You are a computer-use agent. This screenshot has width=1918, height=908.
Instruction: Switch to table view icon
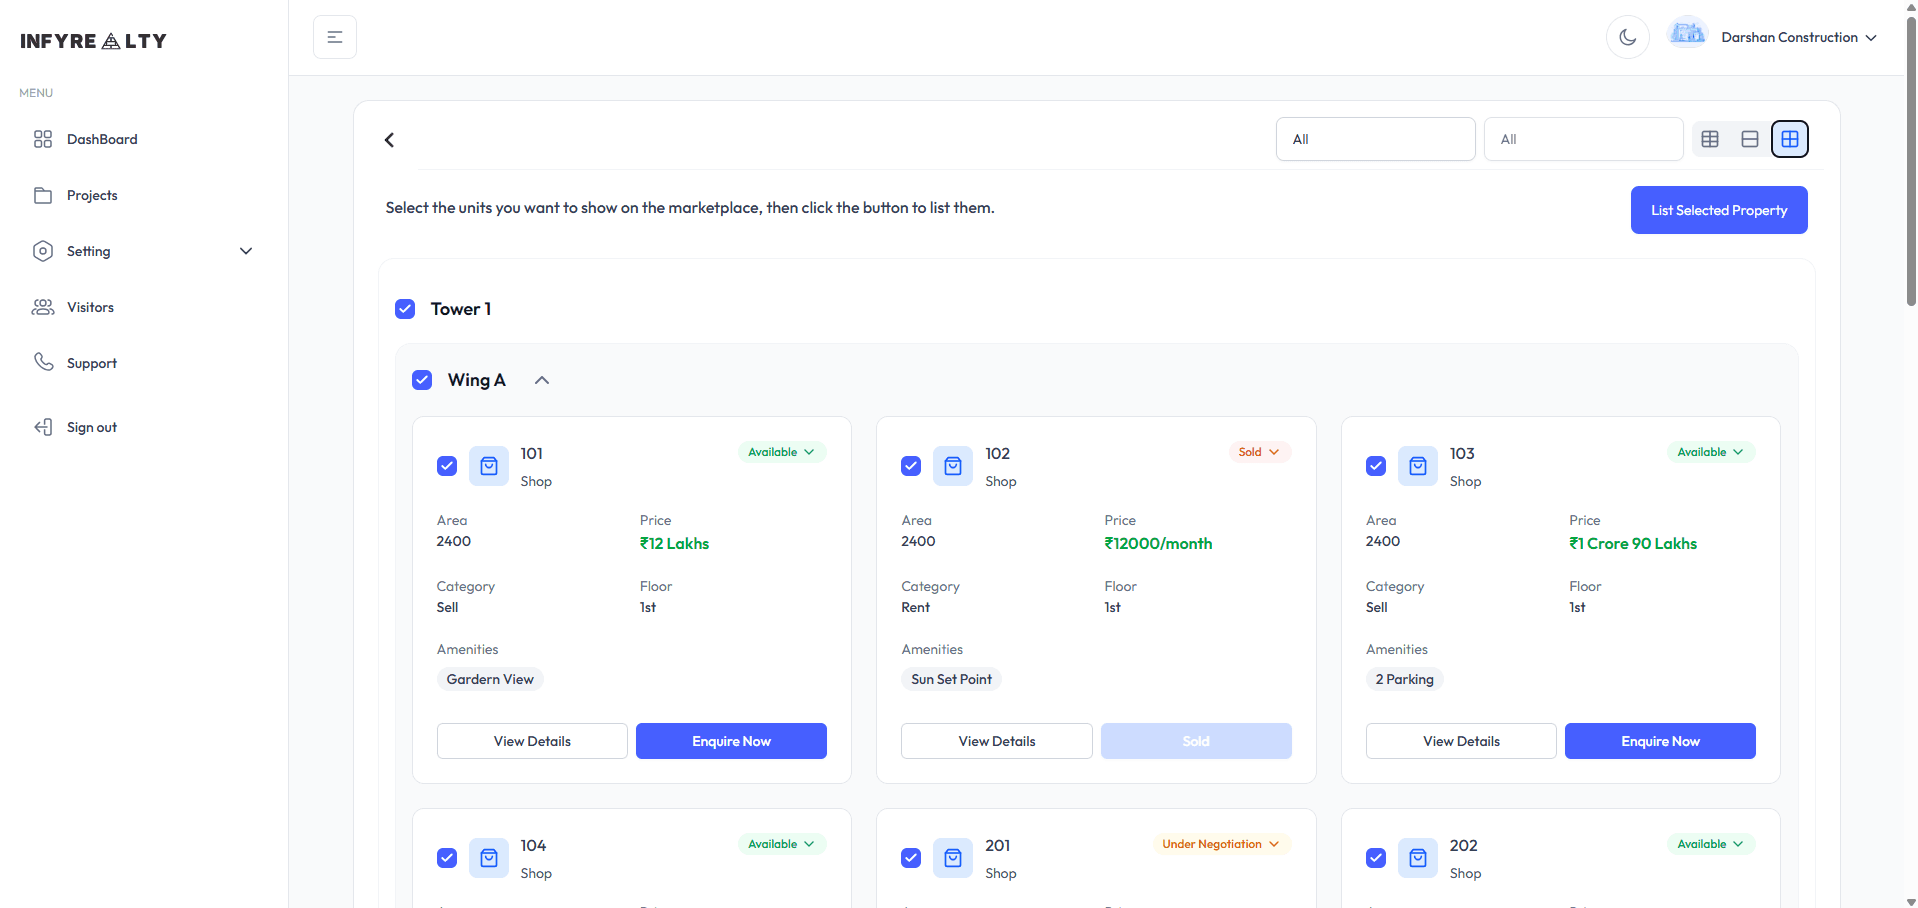coord(1710,139)
